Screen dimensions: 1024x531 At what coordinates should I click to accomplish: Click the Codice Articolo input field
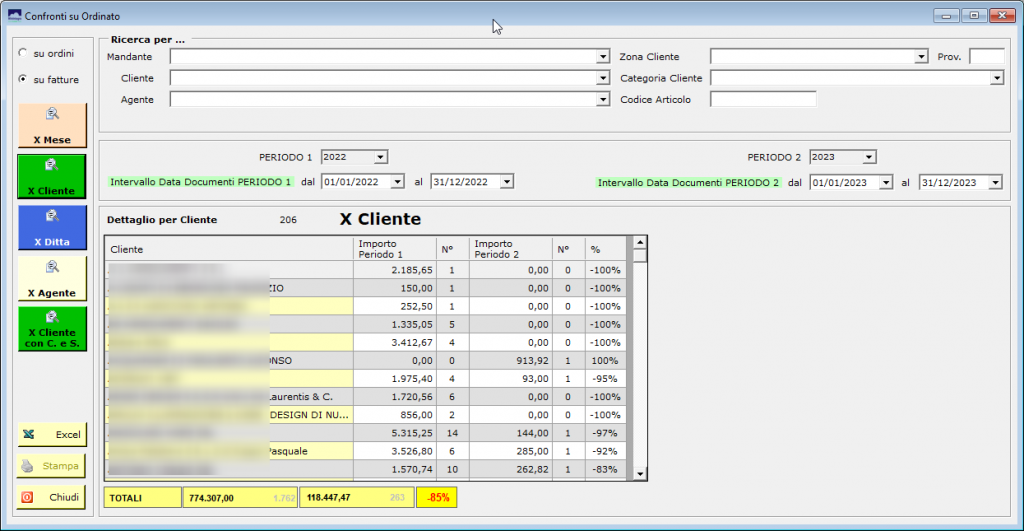(763, 99)
